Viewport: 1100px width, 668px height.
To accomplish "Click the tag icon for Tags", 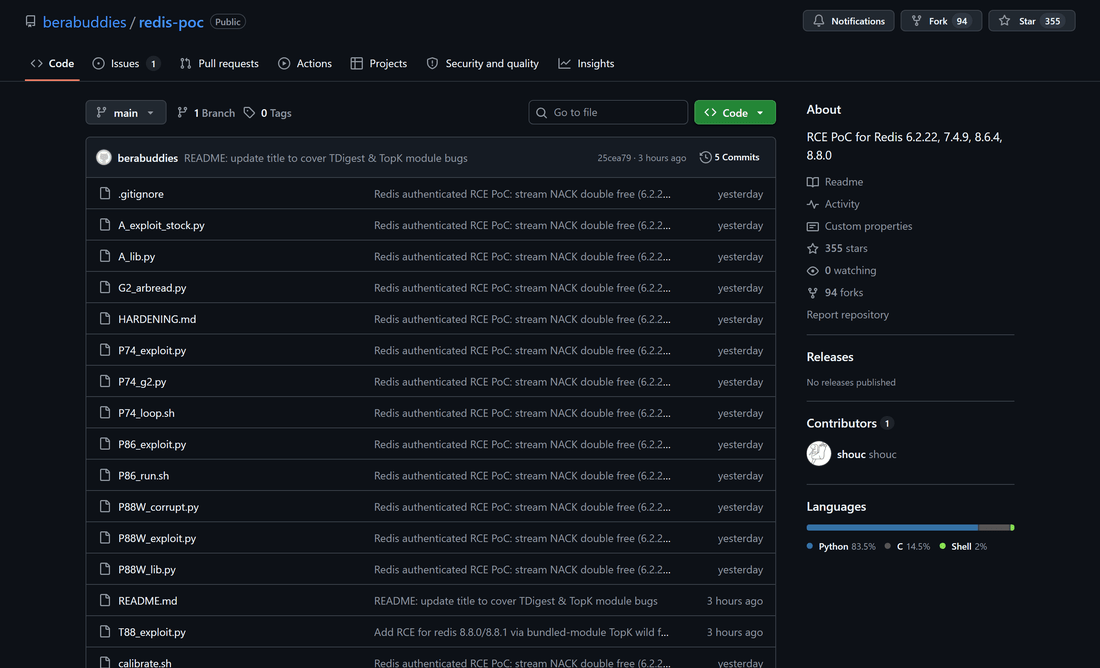I will 249,112.
